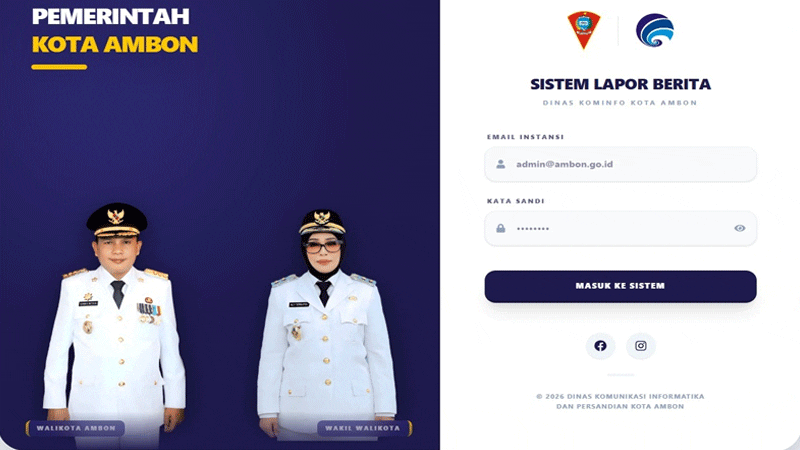The width and height of the screenshot is (800, 450).
Task: Click the user icon in email field
Action: click(501, 164)
